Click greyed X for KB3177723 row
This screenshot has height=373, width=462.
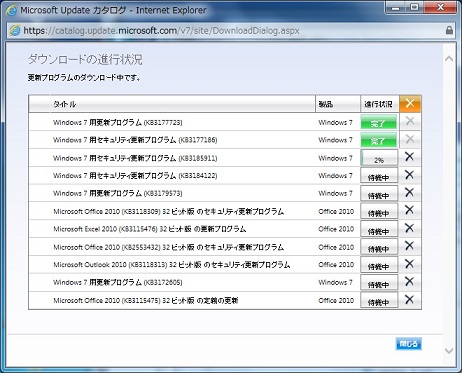coord(410,121)
